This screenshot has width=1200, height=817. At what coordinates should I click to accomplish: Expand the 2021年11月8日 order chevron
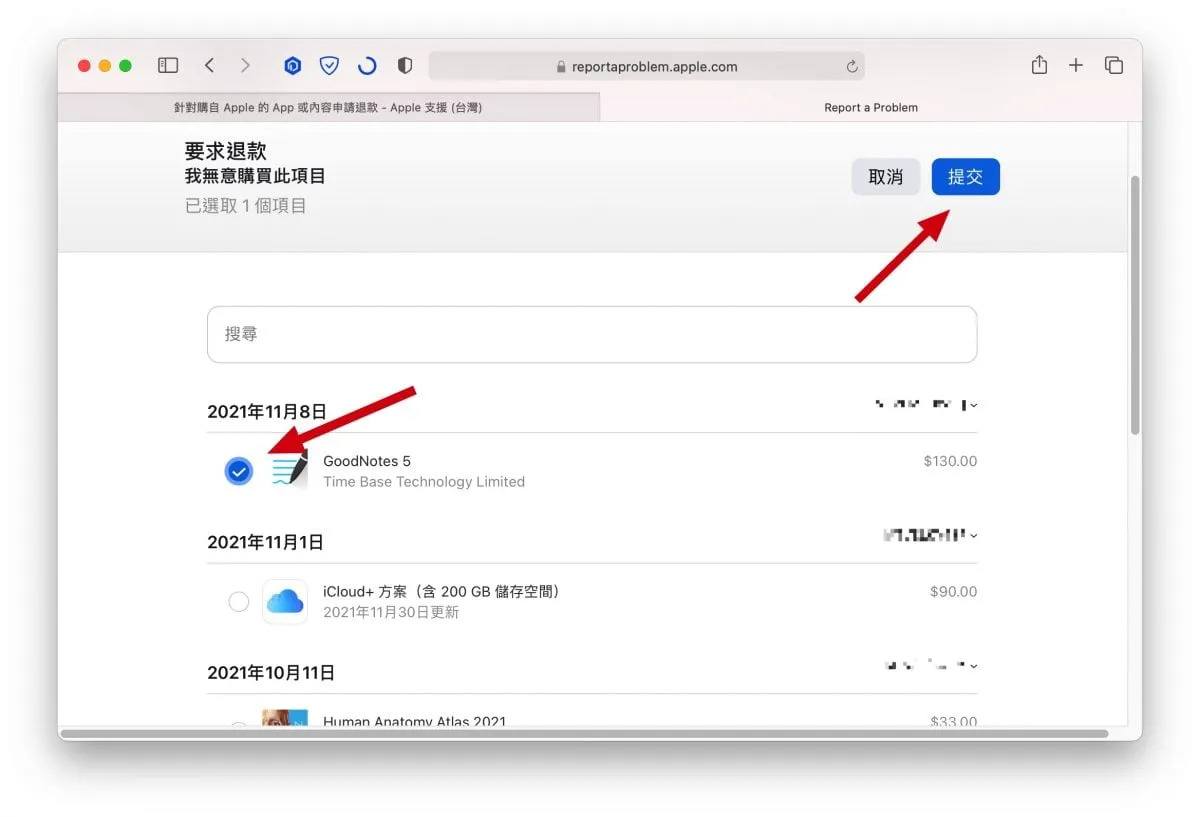tap(974, 405)
